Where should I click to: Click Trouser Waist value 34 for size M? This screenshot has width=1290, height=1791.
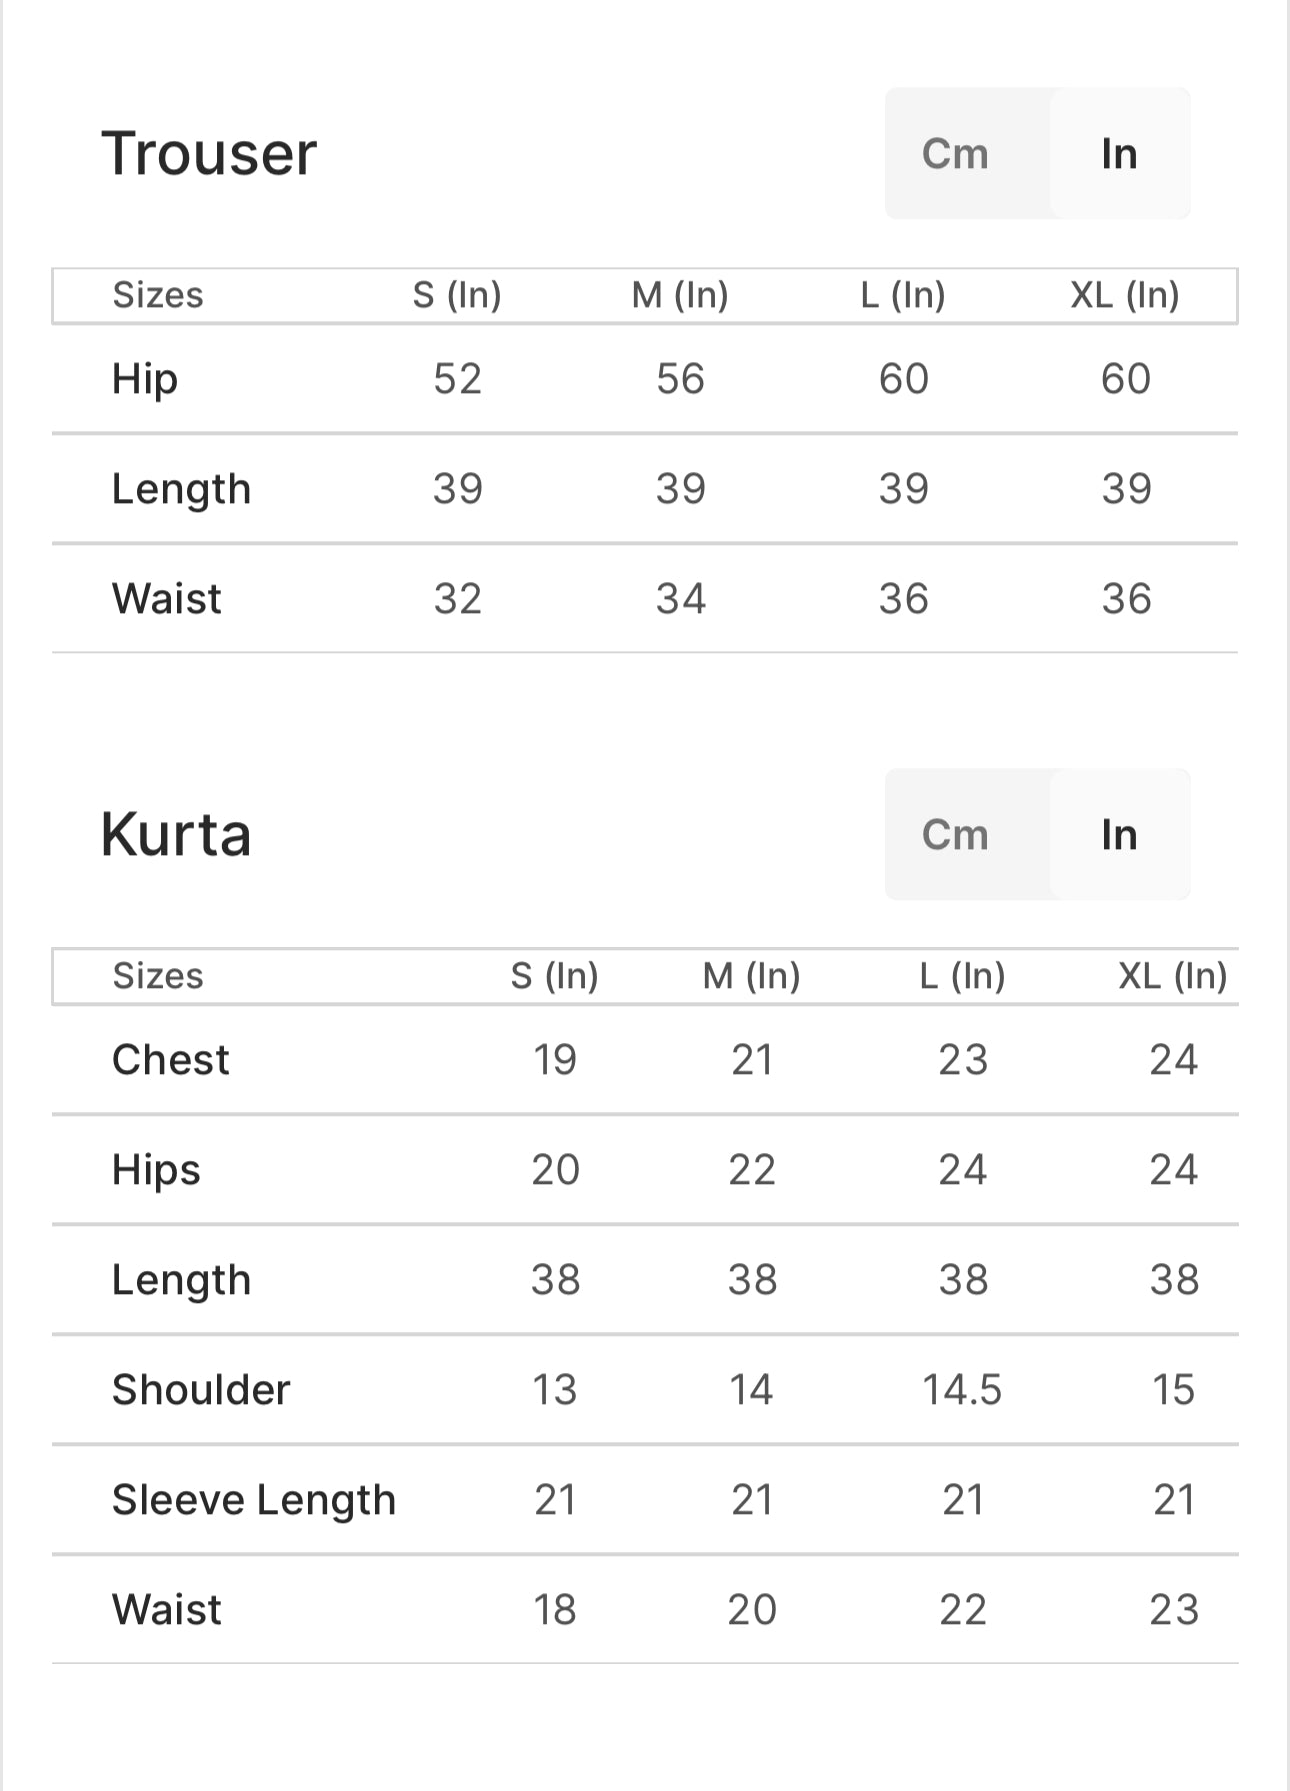(x=680, y=599)
